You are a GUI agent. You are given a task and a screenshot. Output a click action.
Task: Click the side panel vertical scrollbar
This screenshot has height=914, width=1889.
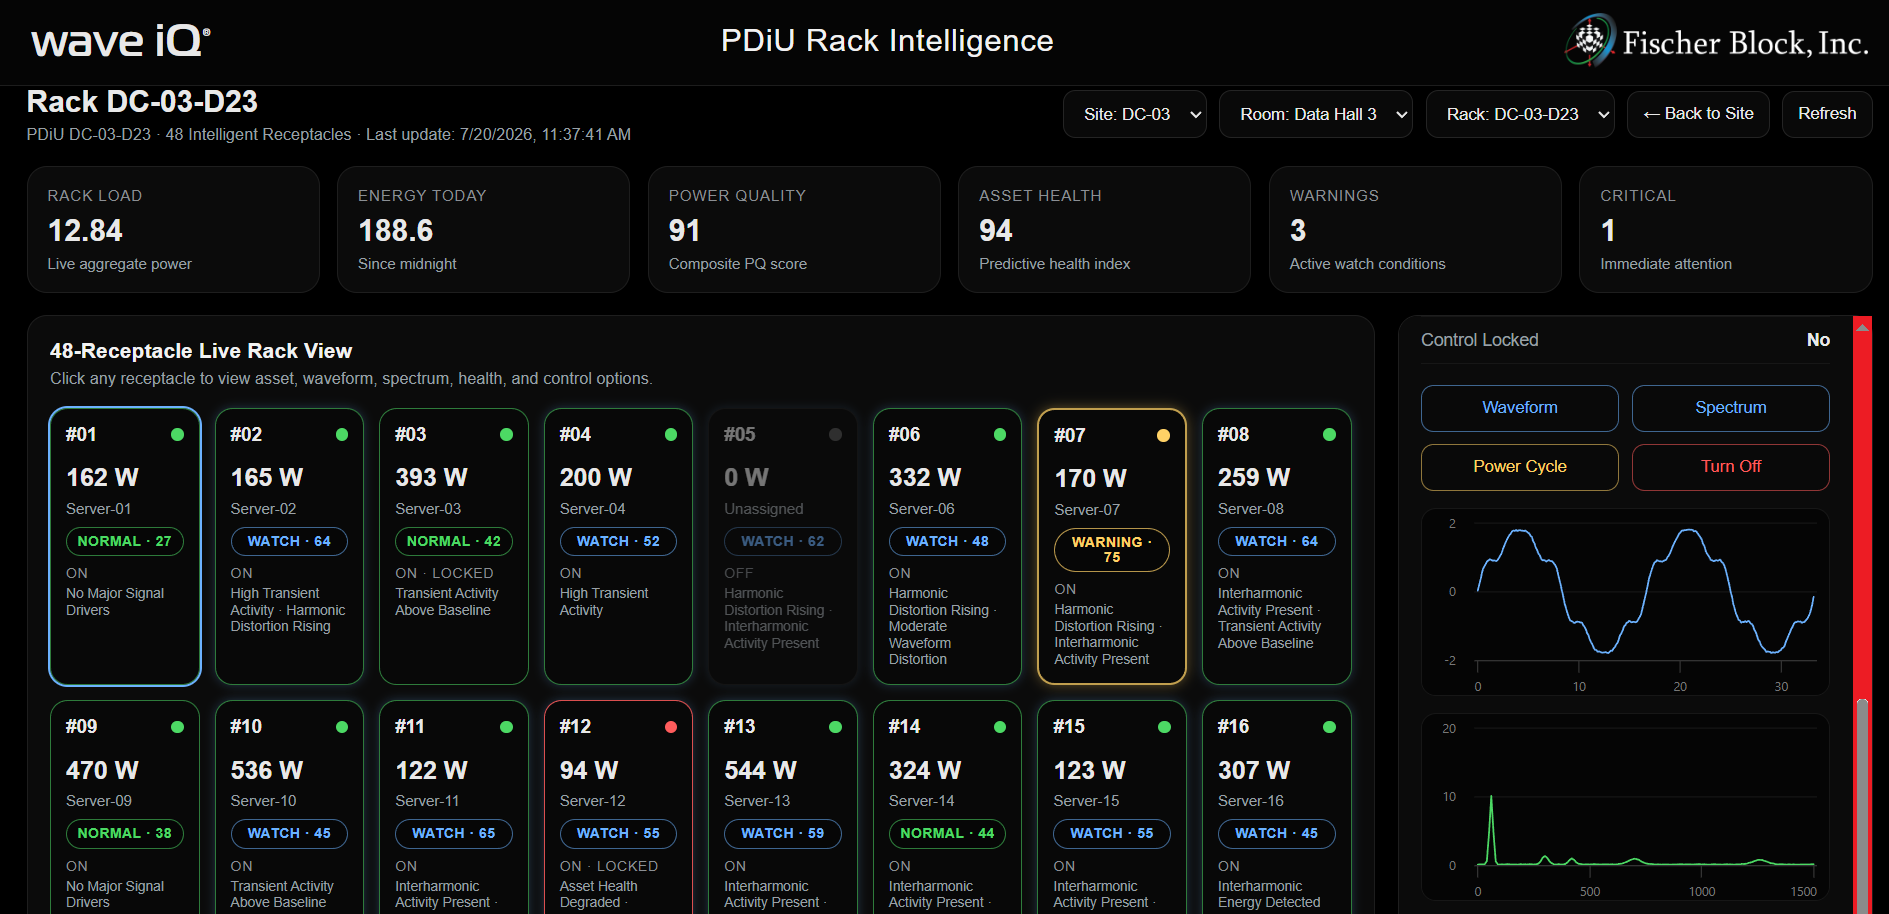click(1862, 615)
